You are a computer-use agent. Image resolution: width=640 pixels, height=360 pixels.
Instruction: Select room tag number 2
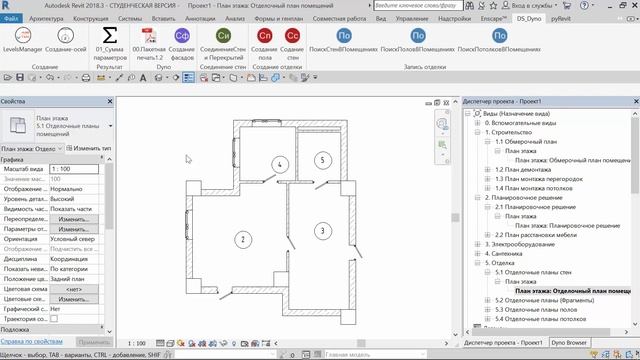coord(243,240)
